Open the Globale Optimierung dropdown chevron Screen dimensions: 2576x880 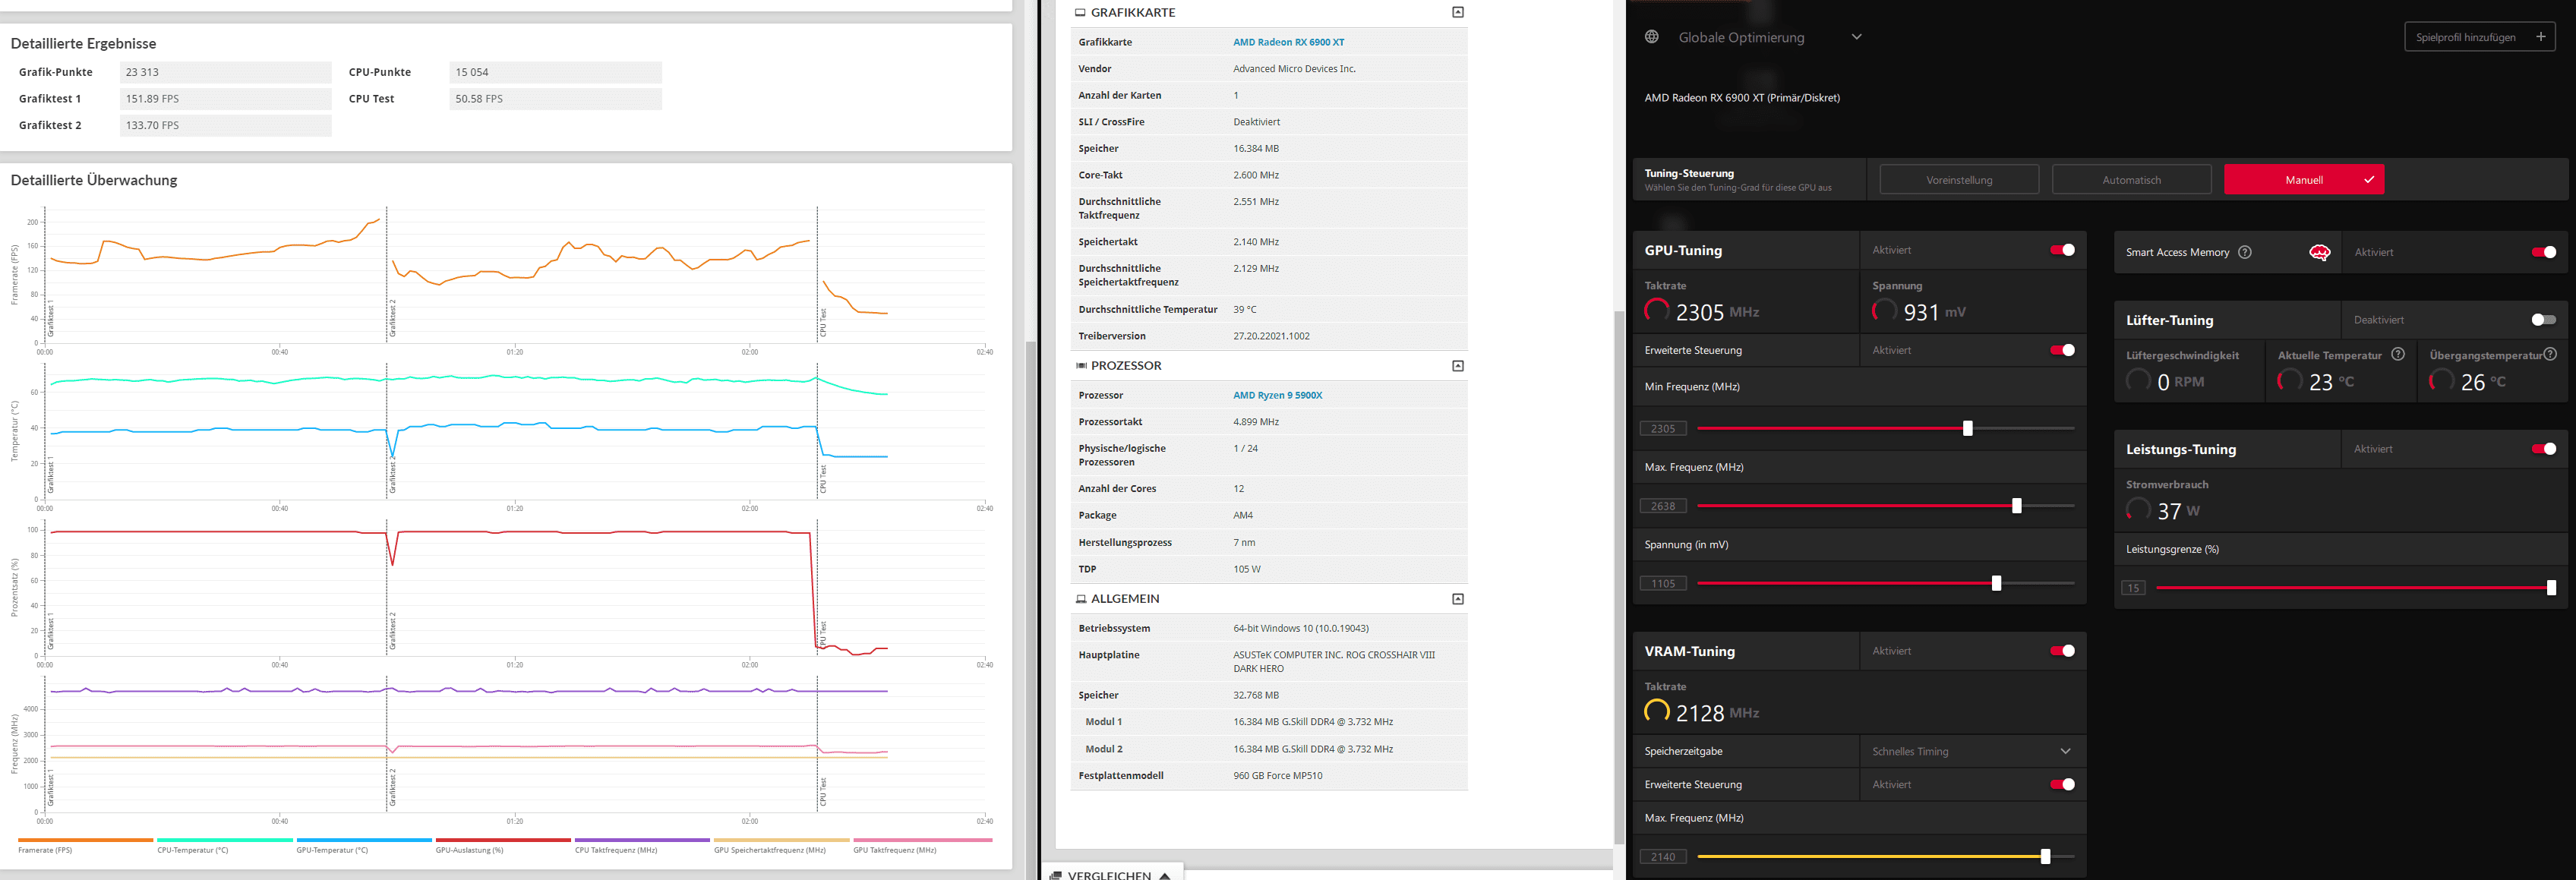point(1856,37)
